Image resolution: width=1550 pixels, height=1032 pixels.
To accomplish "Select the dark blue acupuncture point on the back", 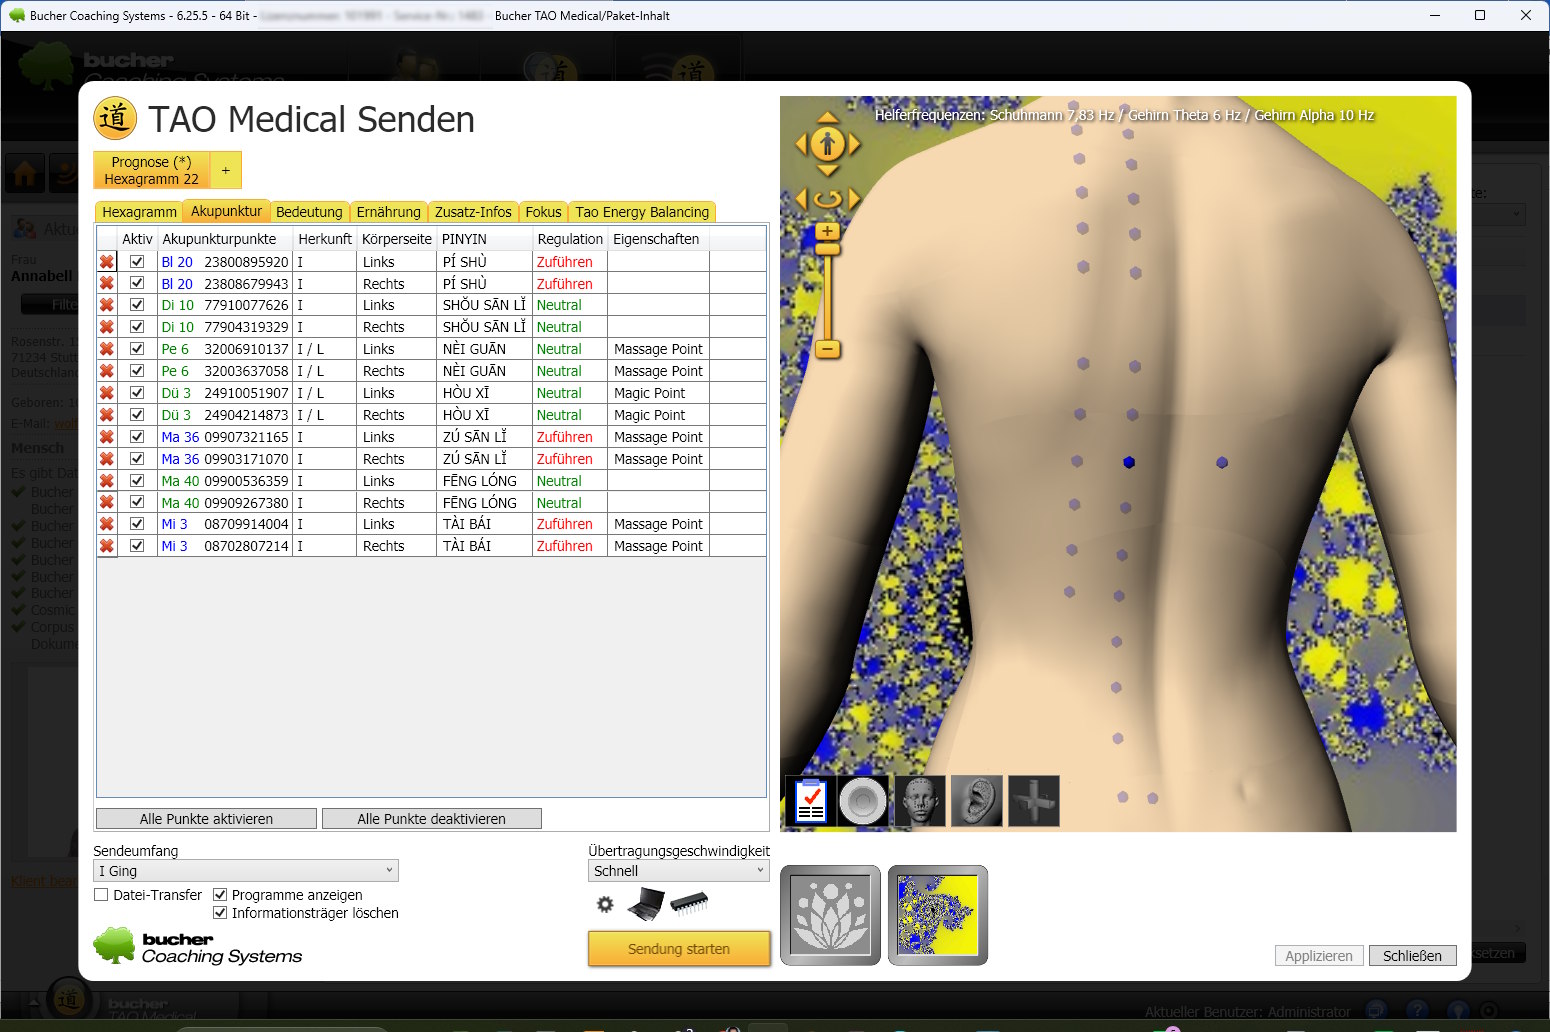I will [1129, 462].
